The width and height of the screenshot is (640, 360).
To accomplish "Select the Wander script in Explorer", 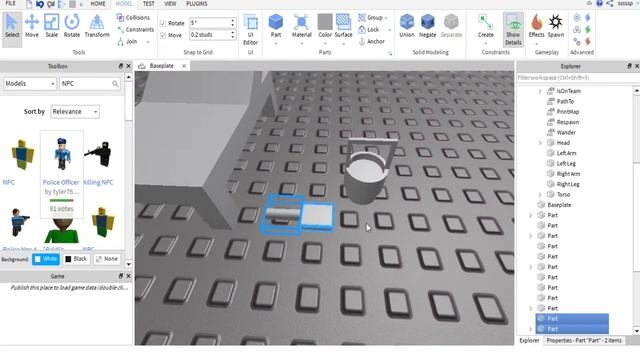I will tap(566, 132).
